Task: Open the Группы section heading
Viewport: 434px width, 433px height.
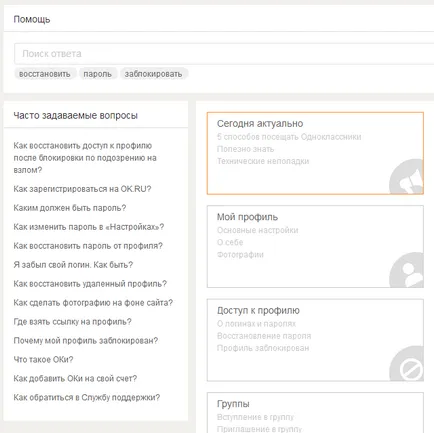Action: (x=233, y=404)
